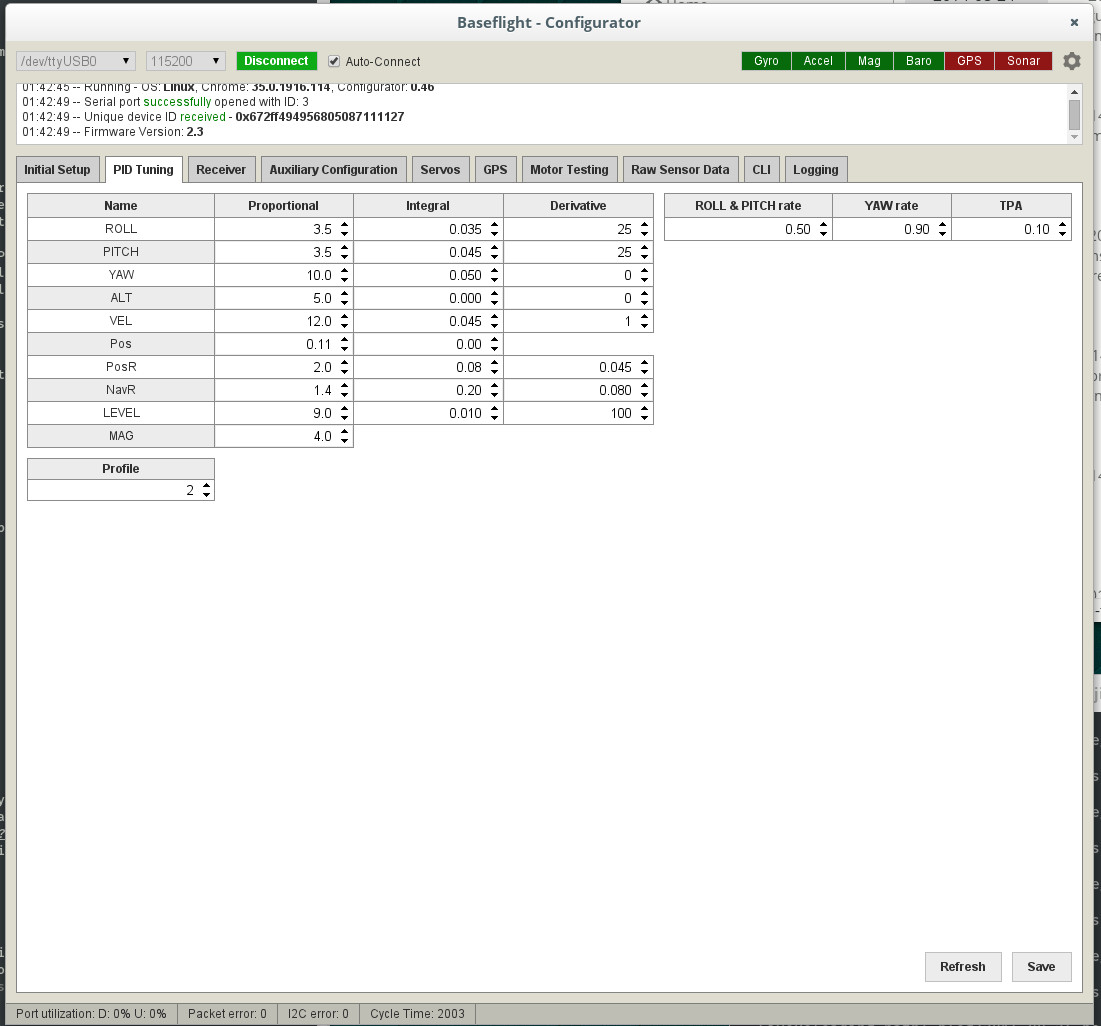Click the PosR Derivative 0.045 field

579,367
